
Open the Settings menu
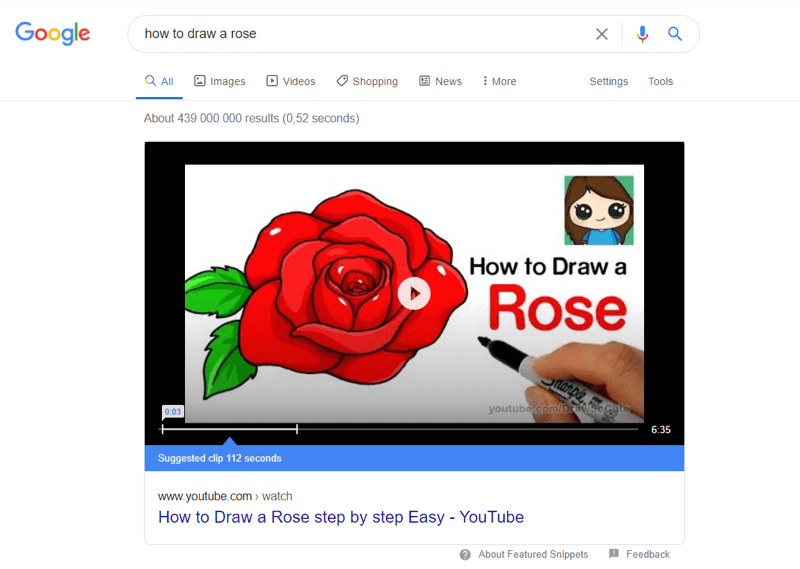608,81
